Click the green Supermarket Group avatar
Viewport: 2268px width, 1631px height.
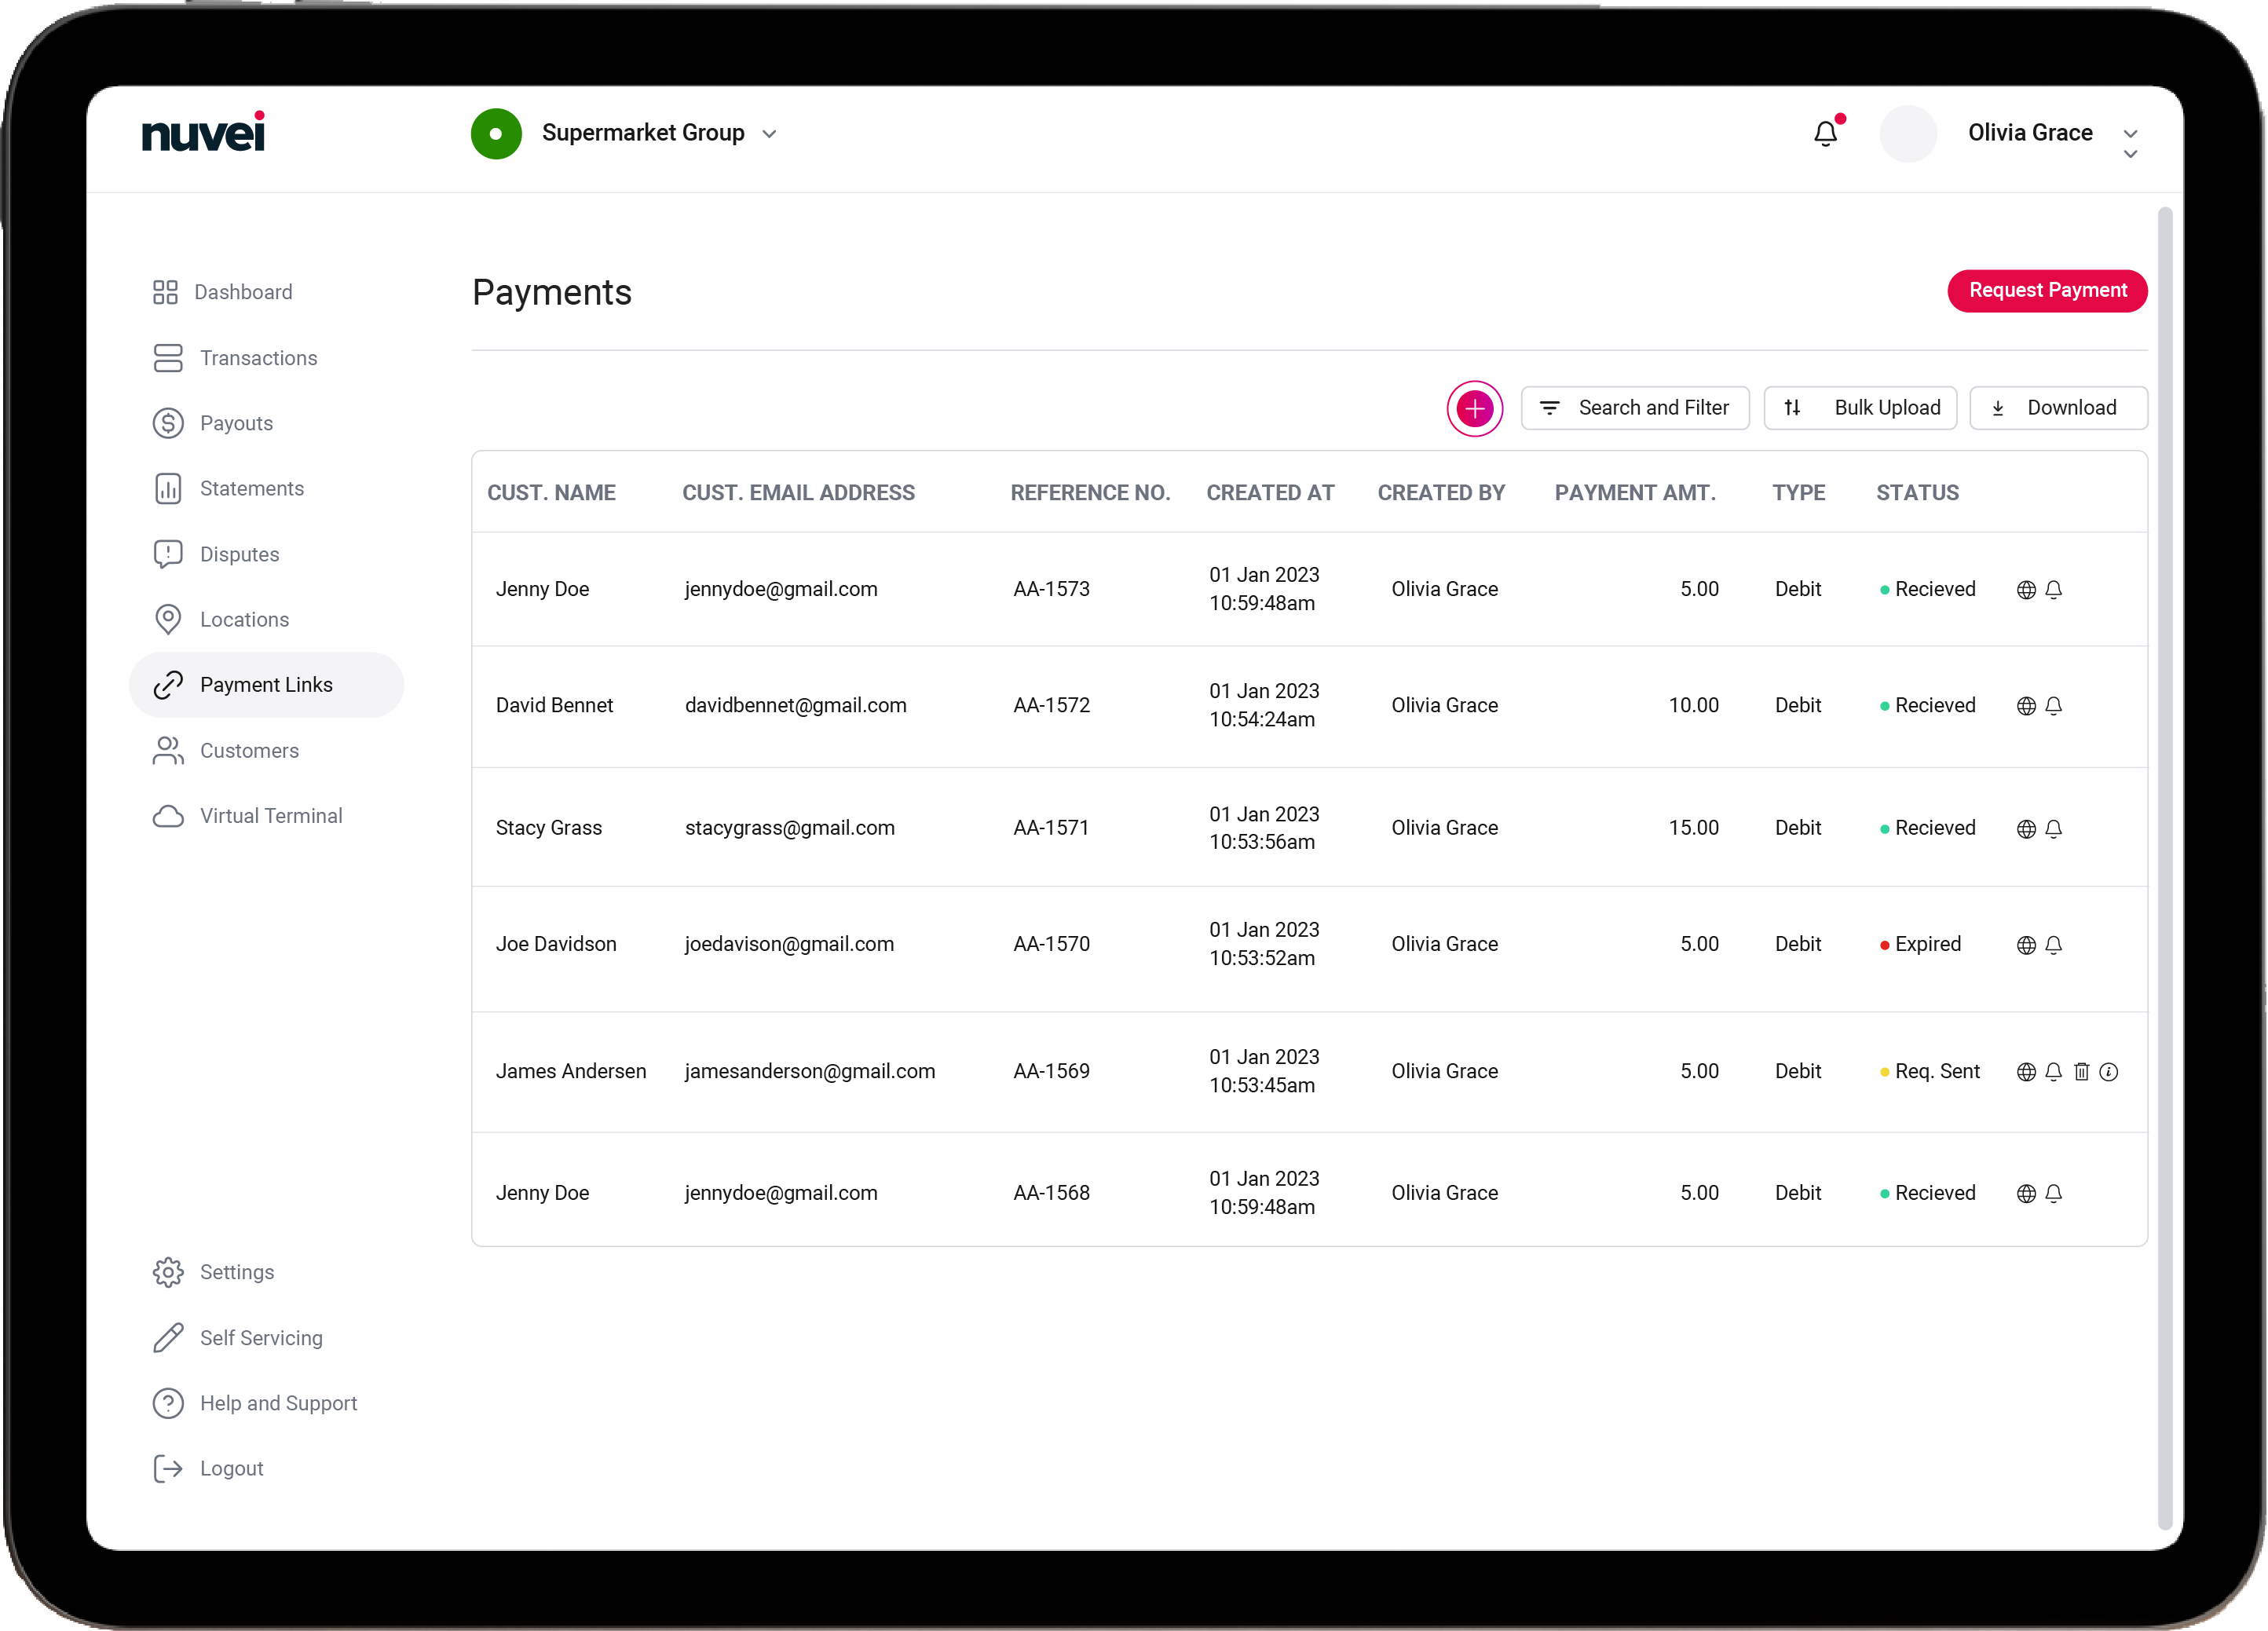tap(496, 134)
